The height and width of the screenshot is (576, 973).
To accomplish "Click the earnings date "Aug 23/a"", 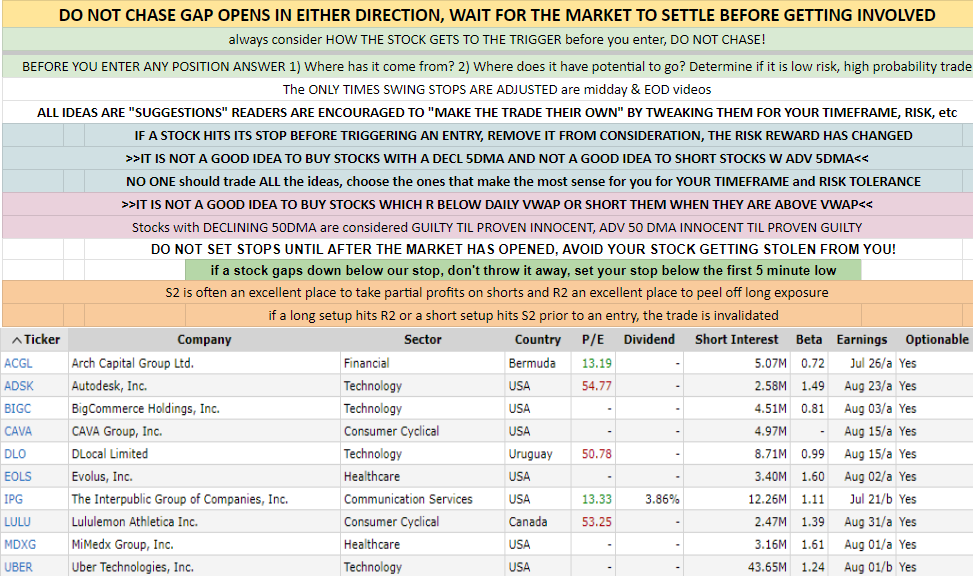I will click(x=868, y=386).
